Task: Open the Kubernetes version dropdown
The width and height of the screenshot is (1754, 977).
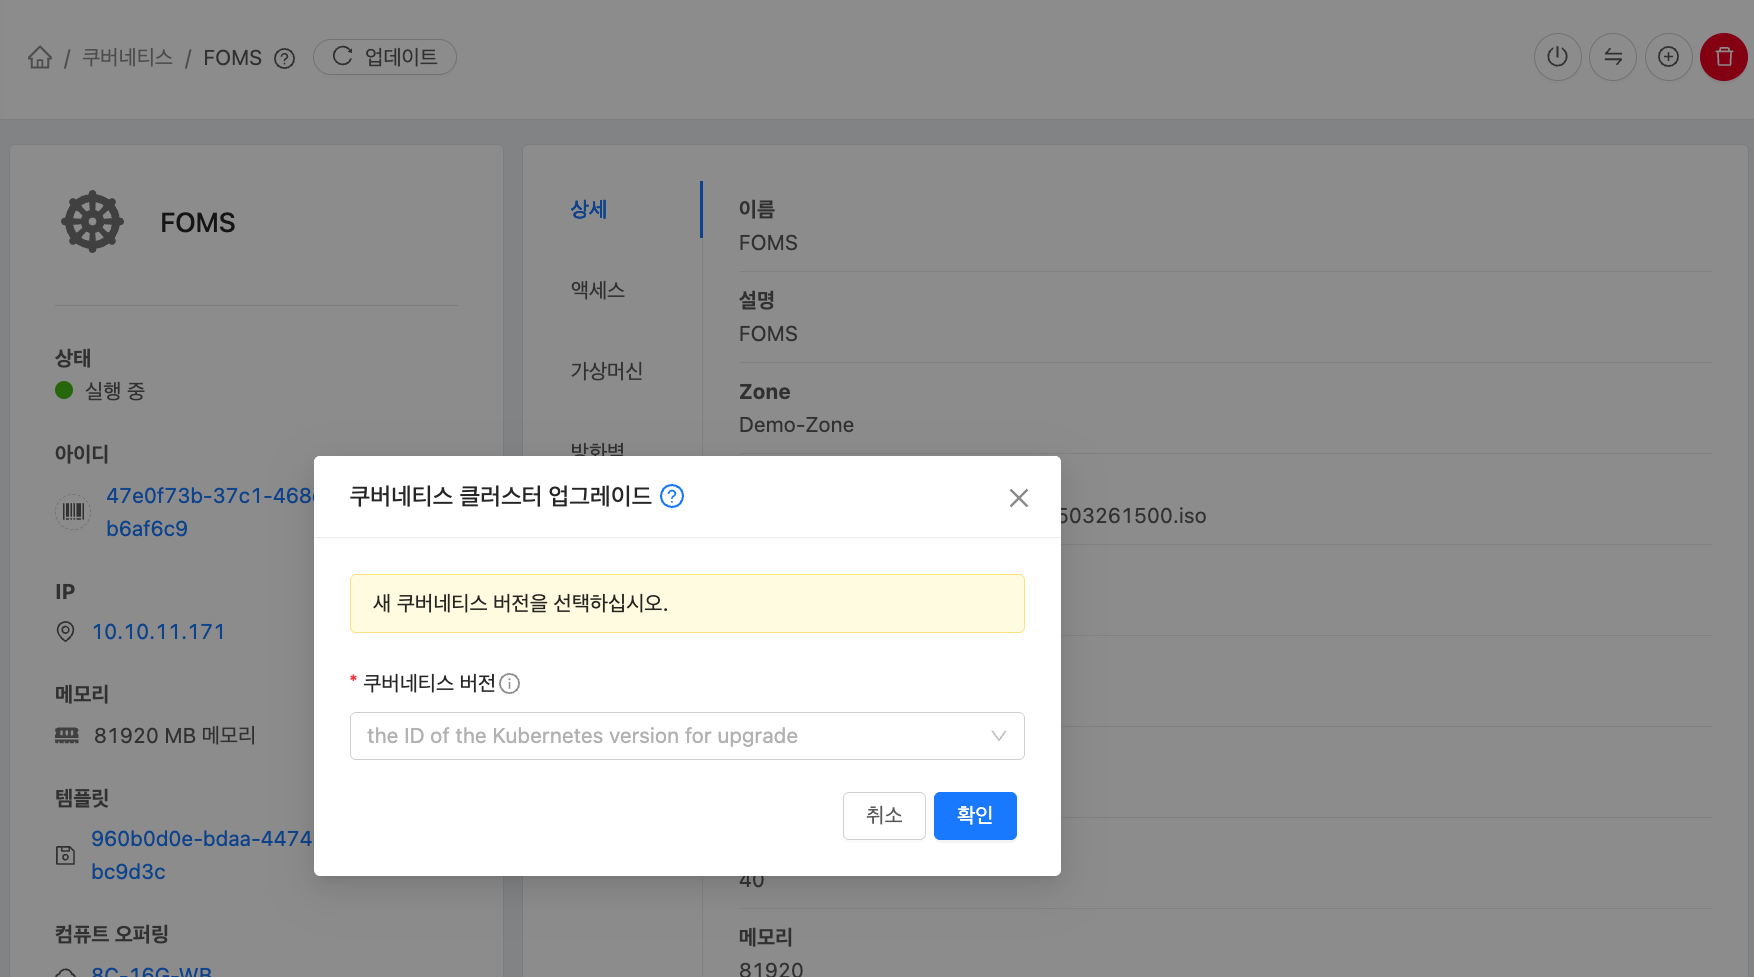Action: pyautogui.click(x=670, y=736)
